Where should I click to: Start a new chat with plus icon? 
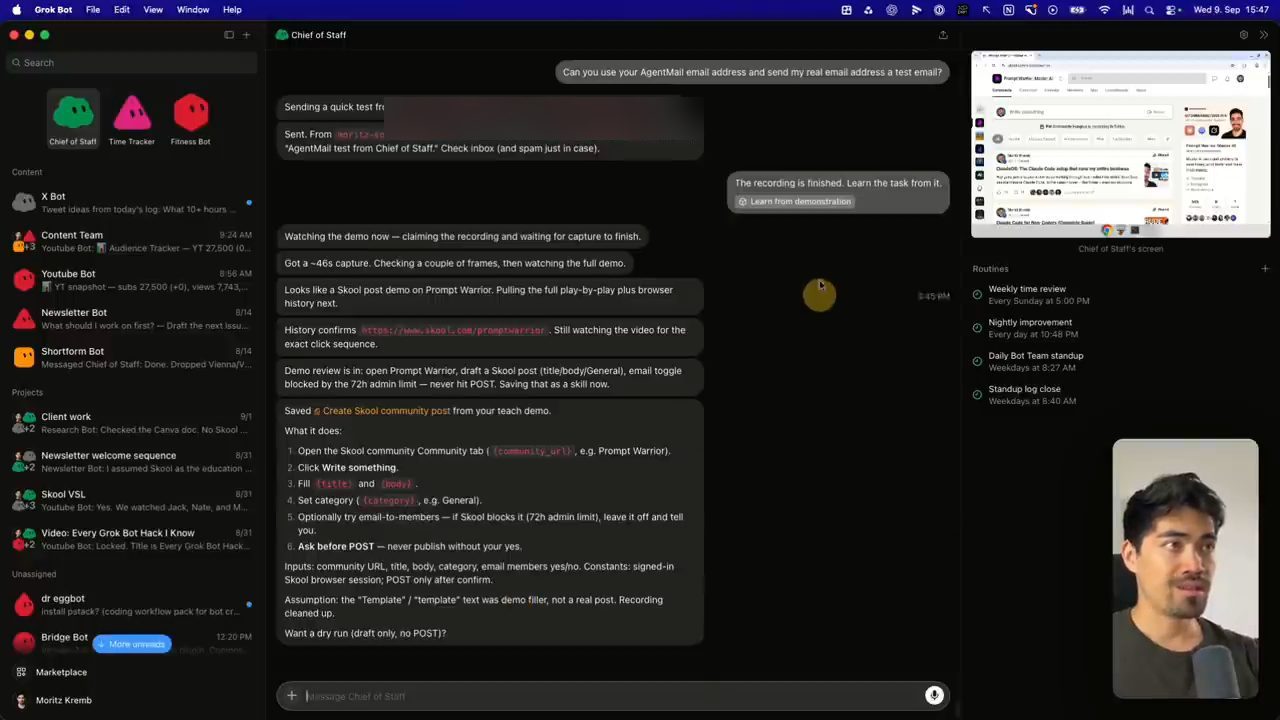click(x=246, y=35)
